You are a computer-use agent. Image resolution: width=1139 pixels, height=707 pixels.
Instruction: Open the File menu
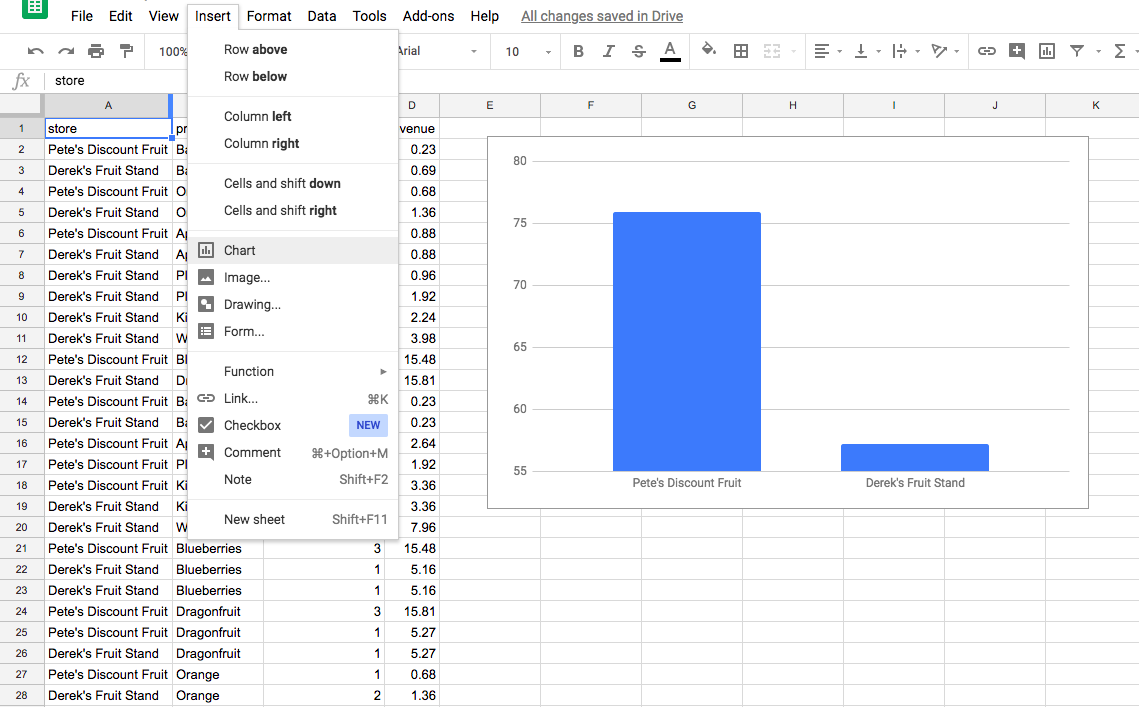[x=82, y=16]
